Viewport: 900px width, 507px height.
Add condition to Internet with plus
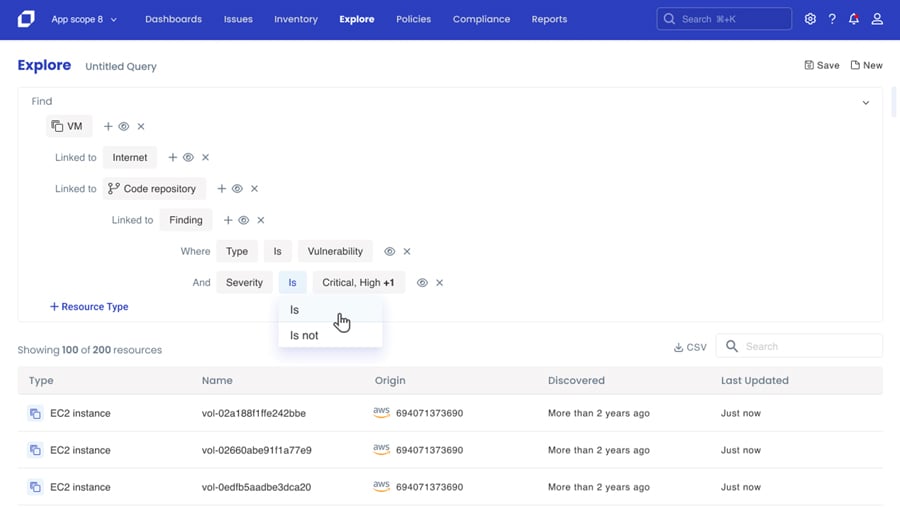pyautogui.click(x=172, y=157)
